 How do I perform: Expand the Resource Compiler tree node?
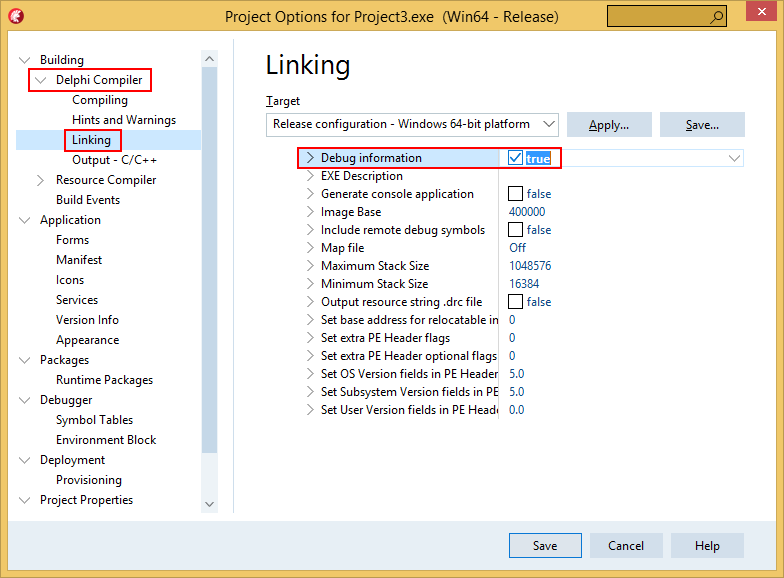pos(40,180)
